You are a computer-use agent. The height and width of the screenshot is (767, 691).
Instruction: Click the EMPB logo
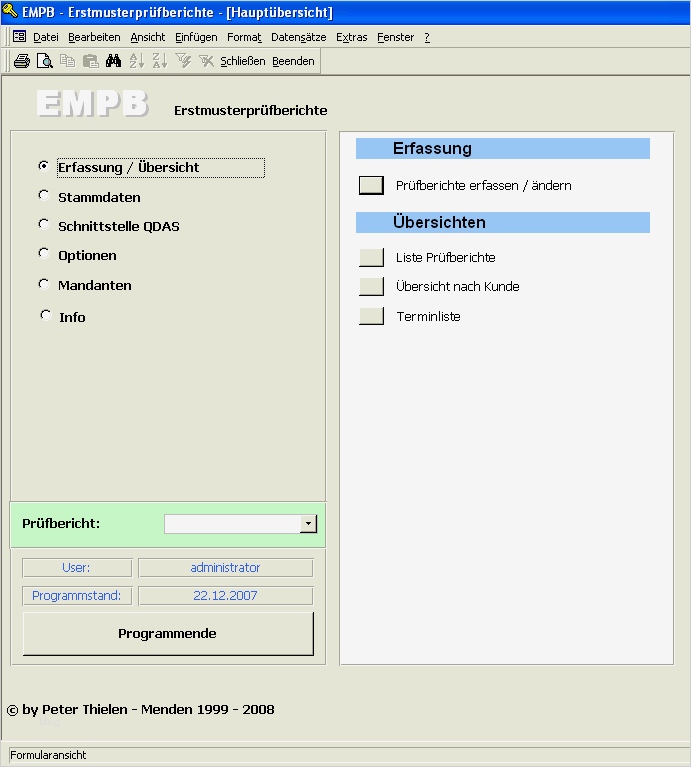click(x=92, y=103)
